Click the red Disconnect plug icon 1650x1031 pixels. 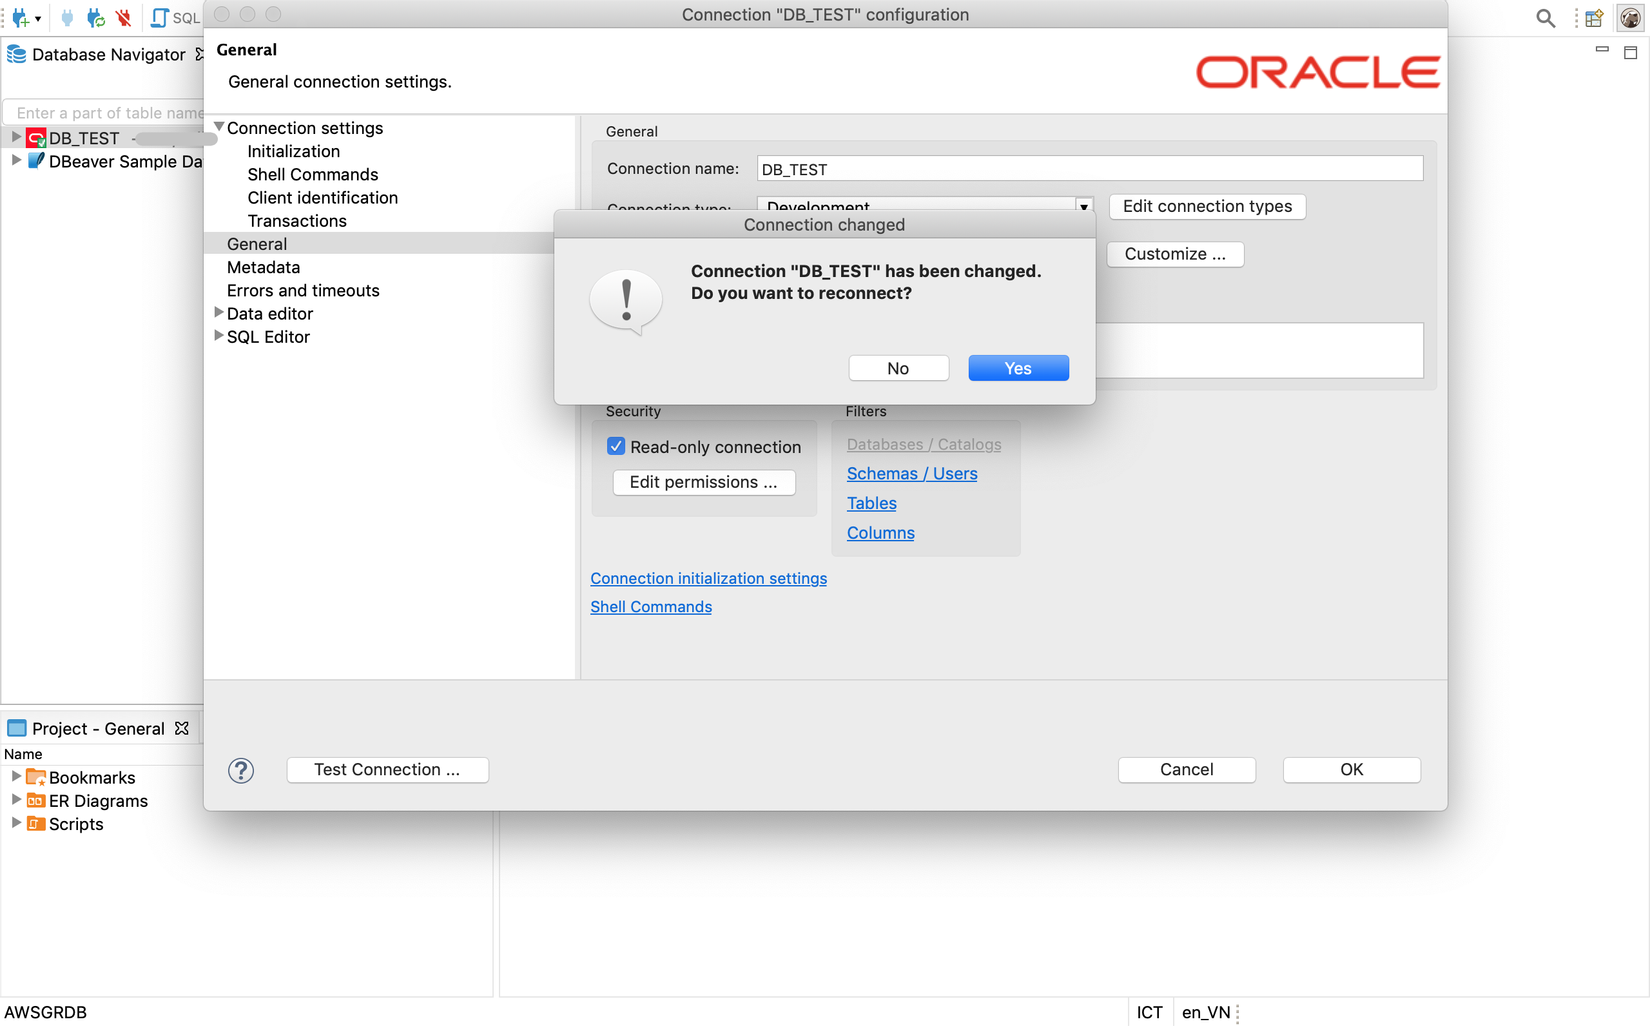click(124, 17)
